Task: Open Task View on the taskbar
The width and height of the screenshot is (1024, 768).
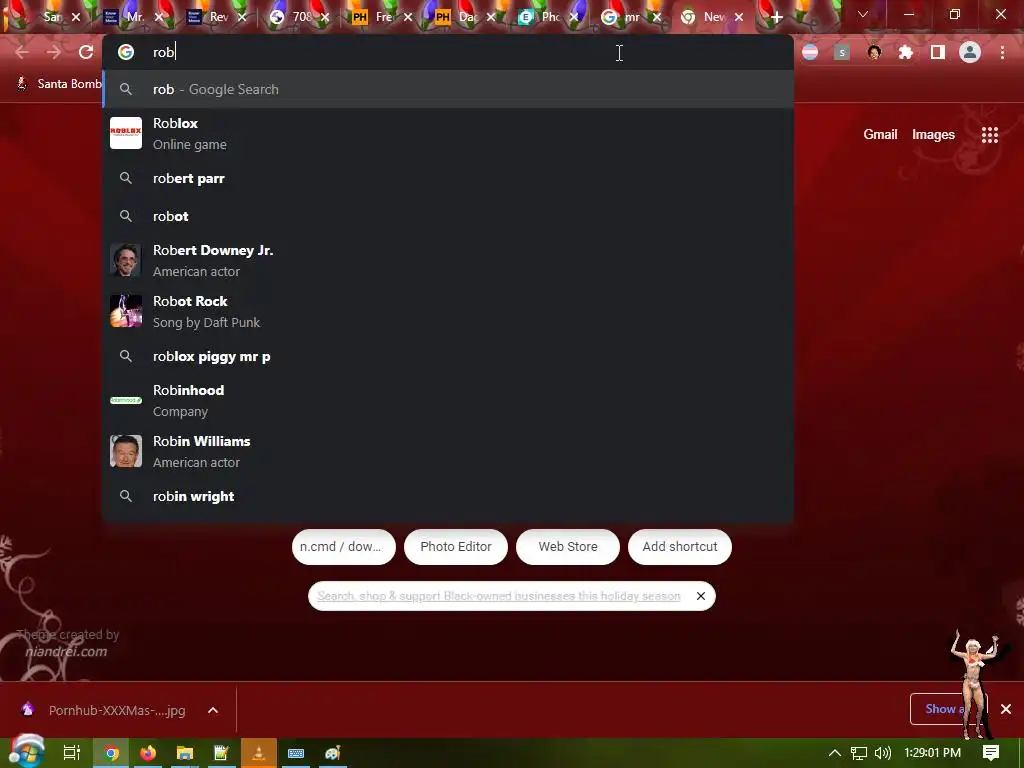Action: click(72, 753)
